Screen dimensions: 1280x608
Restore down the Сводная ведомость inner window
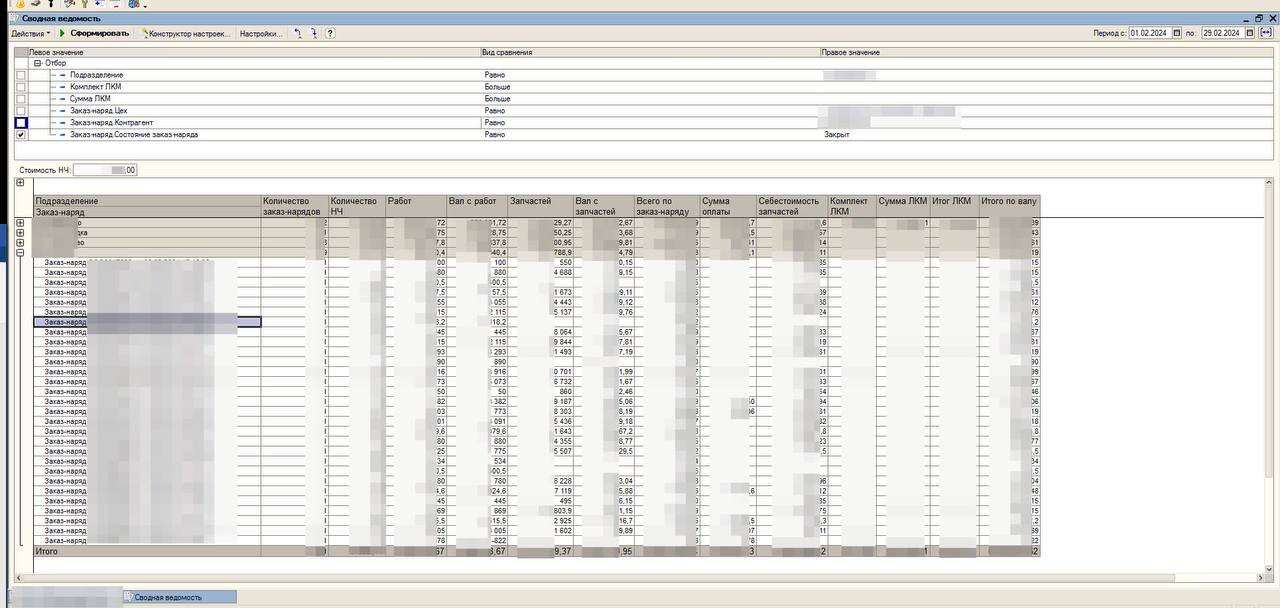tap(1258, 18)
